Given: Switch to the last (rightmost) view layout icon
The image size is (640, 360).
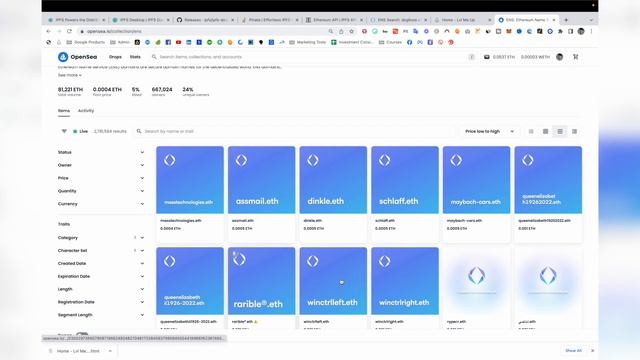Looking at the screenshot, I should [x=574, y=131].
